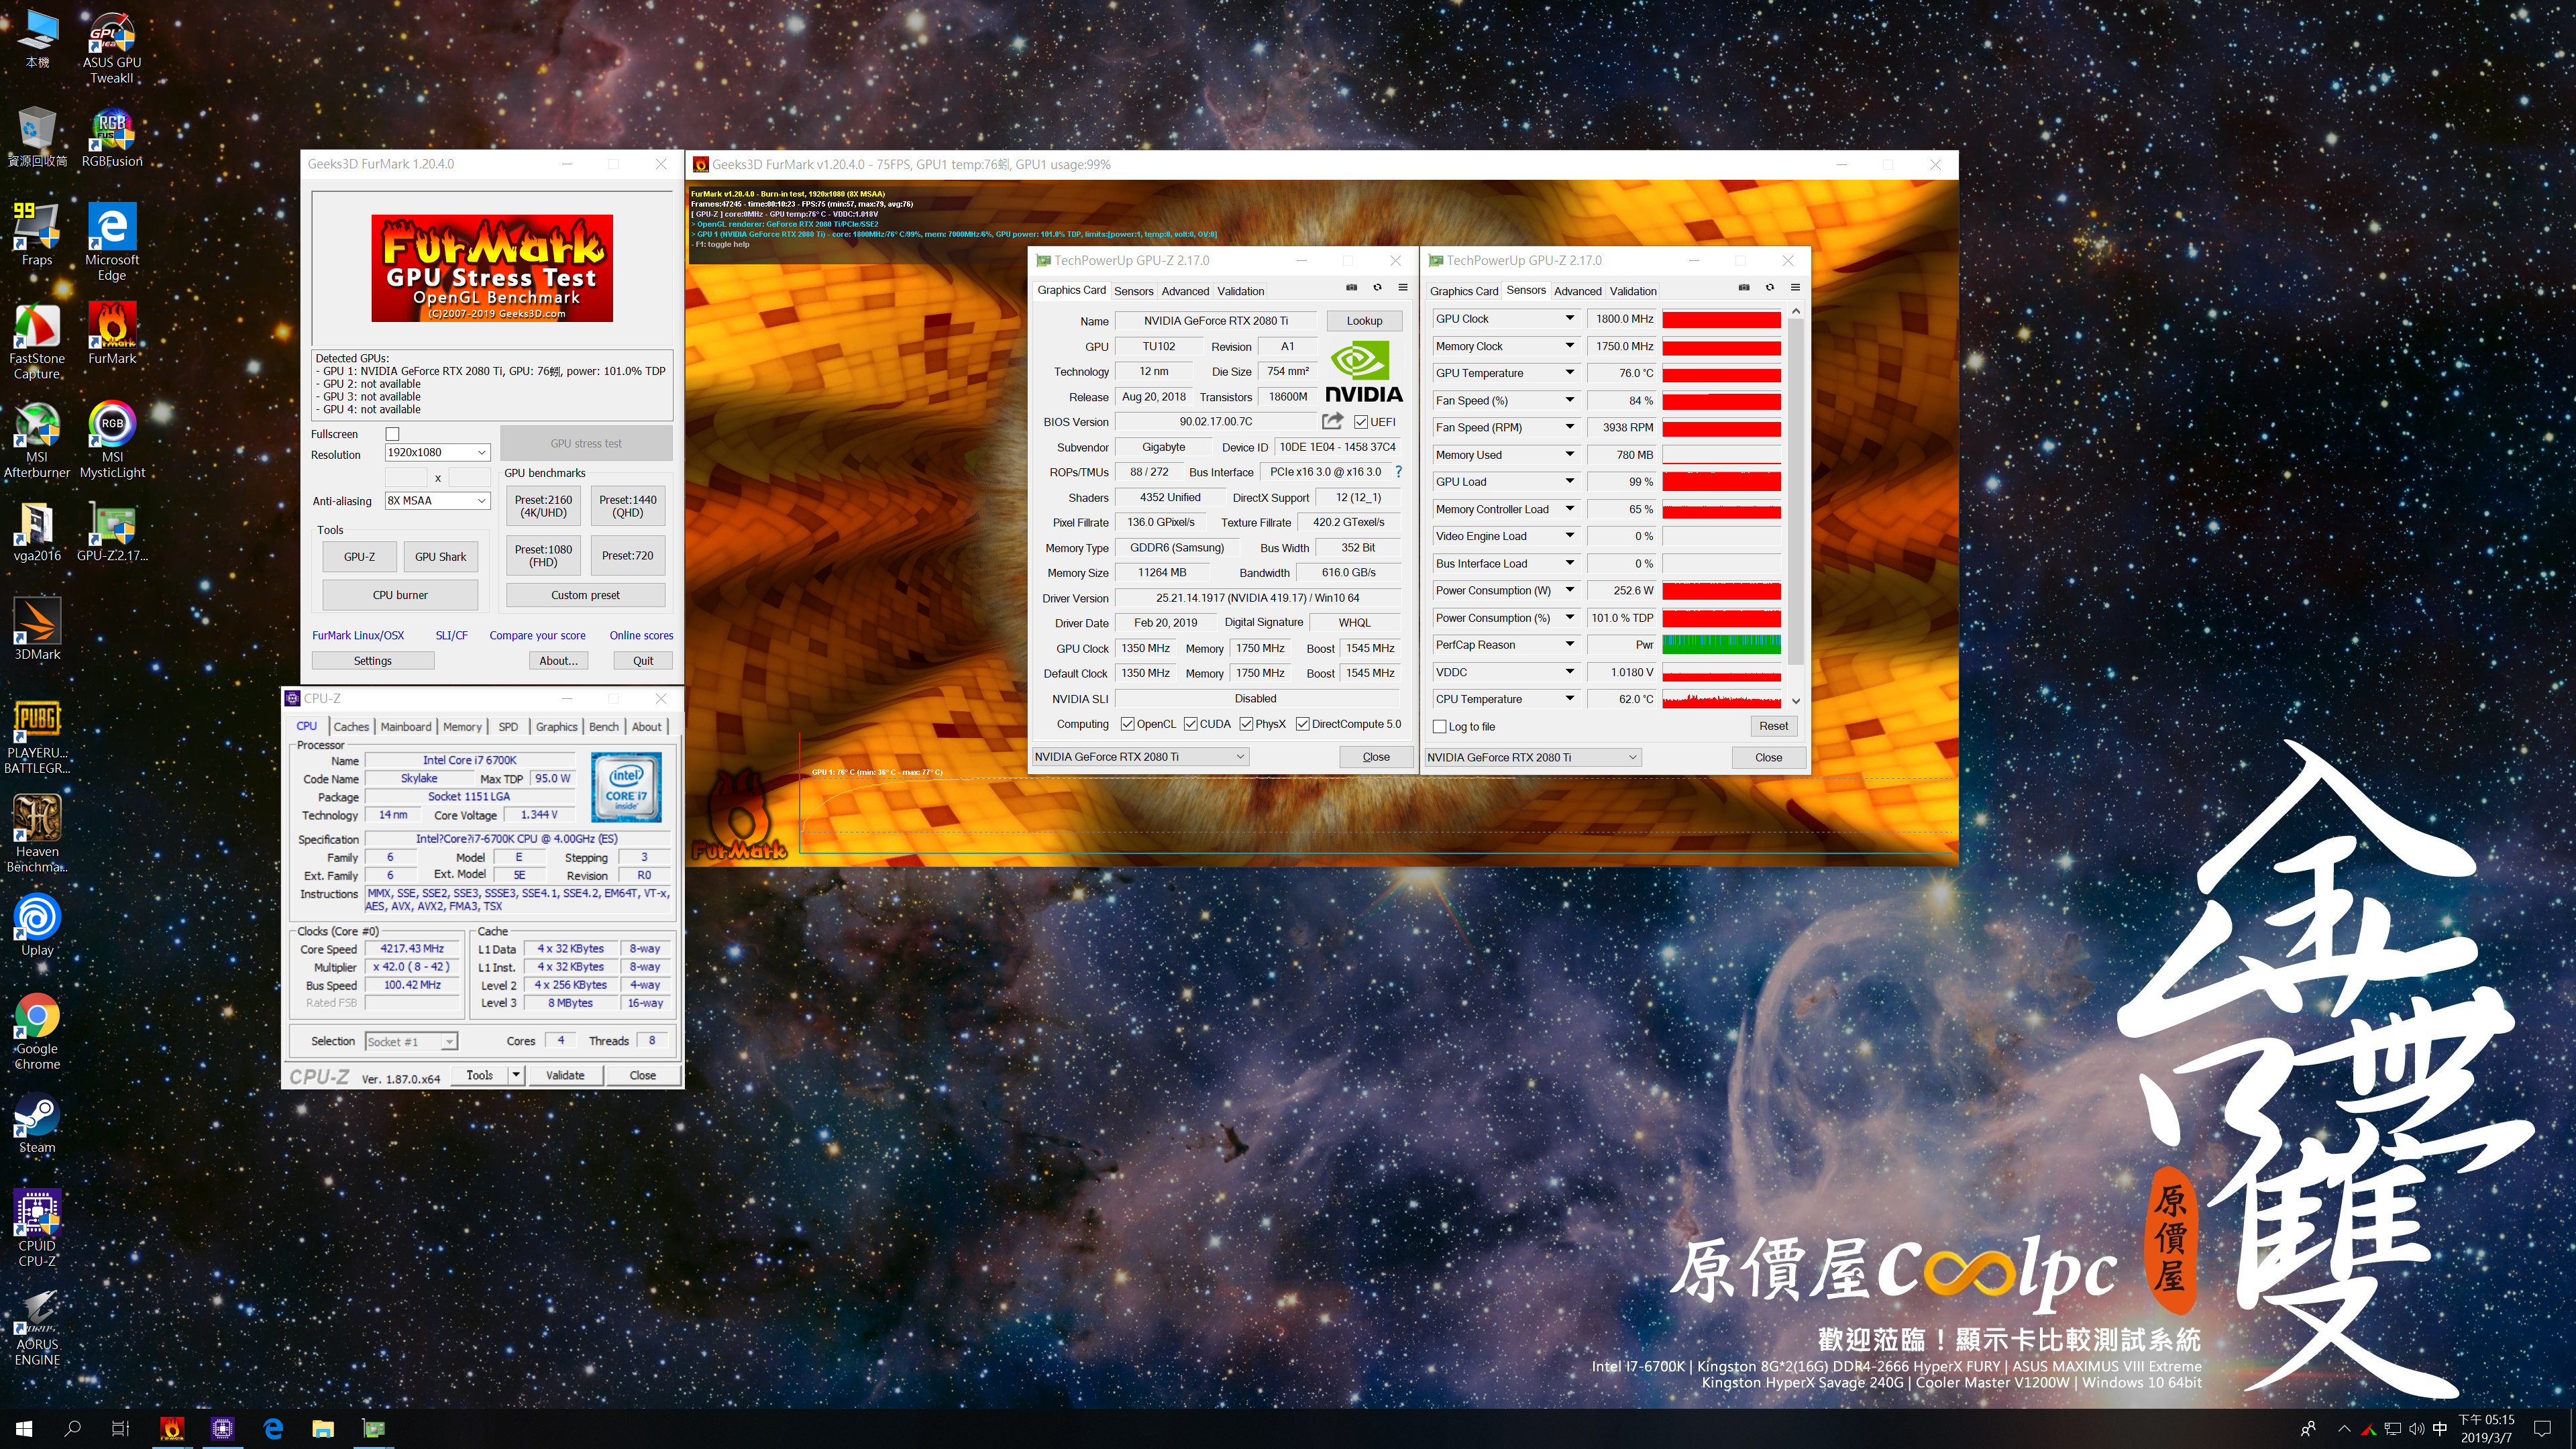The image size is (2576, 1449).
Task: Open CPUID CPU-Z desktop icon
Action: 37,1229
